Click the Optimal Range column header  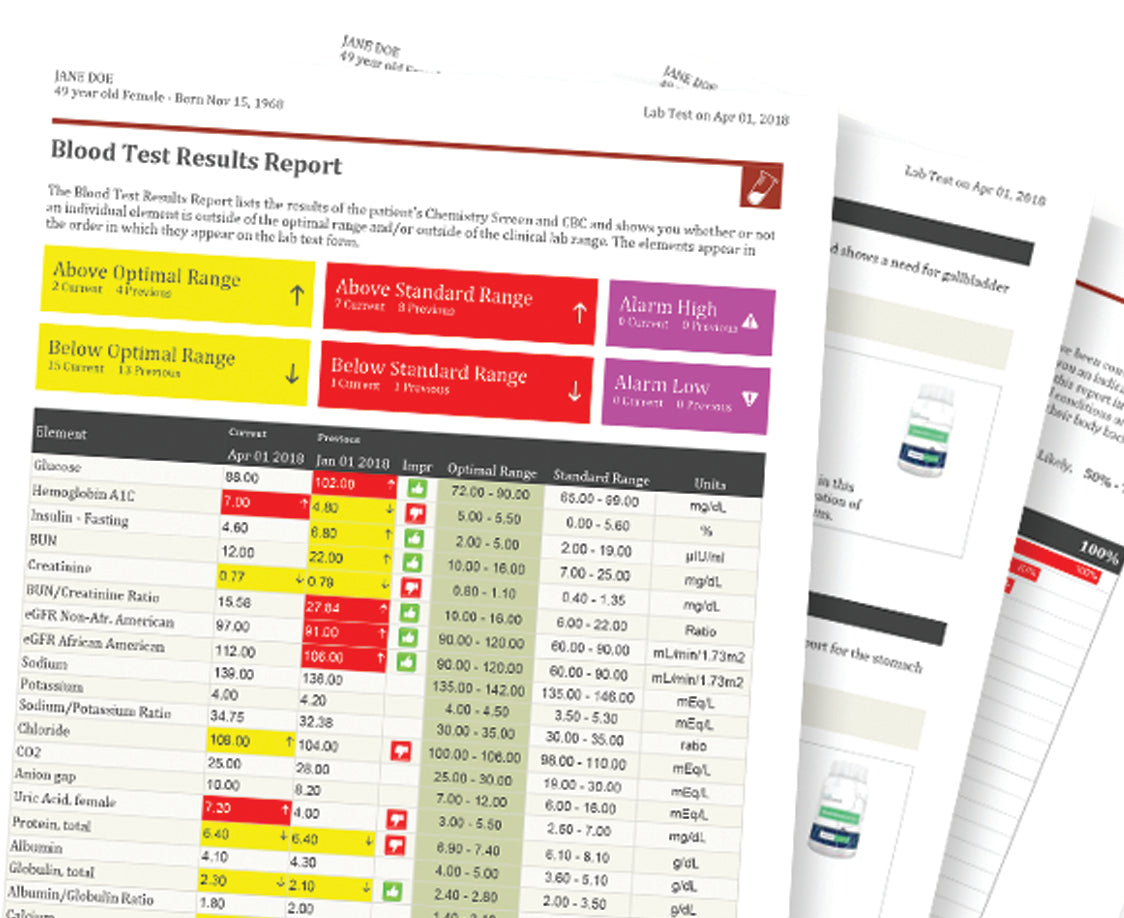[x=492, y=470]
